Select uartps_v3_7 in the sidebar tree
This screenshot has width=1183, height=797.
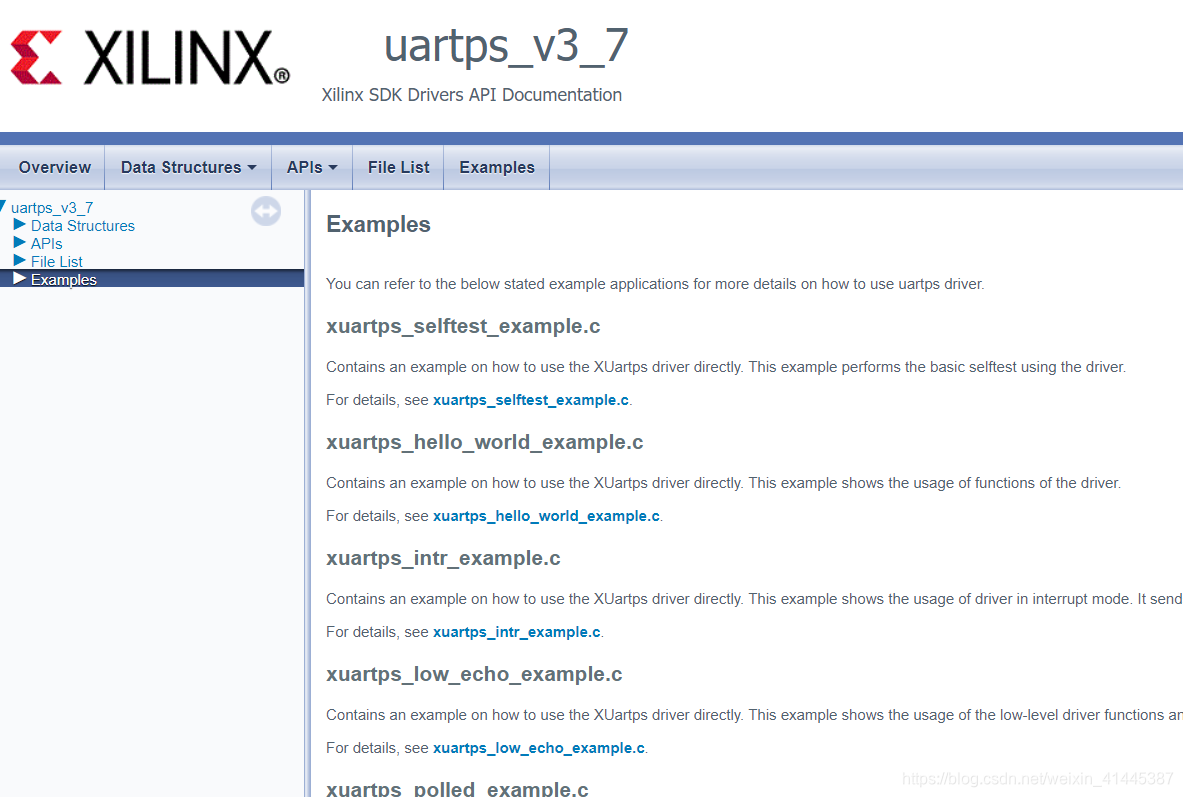coord(52,208)
